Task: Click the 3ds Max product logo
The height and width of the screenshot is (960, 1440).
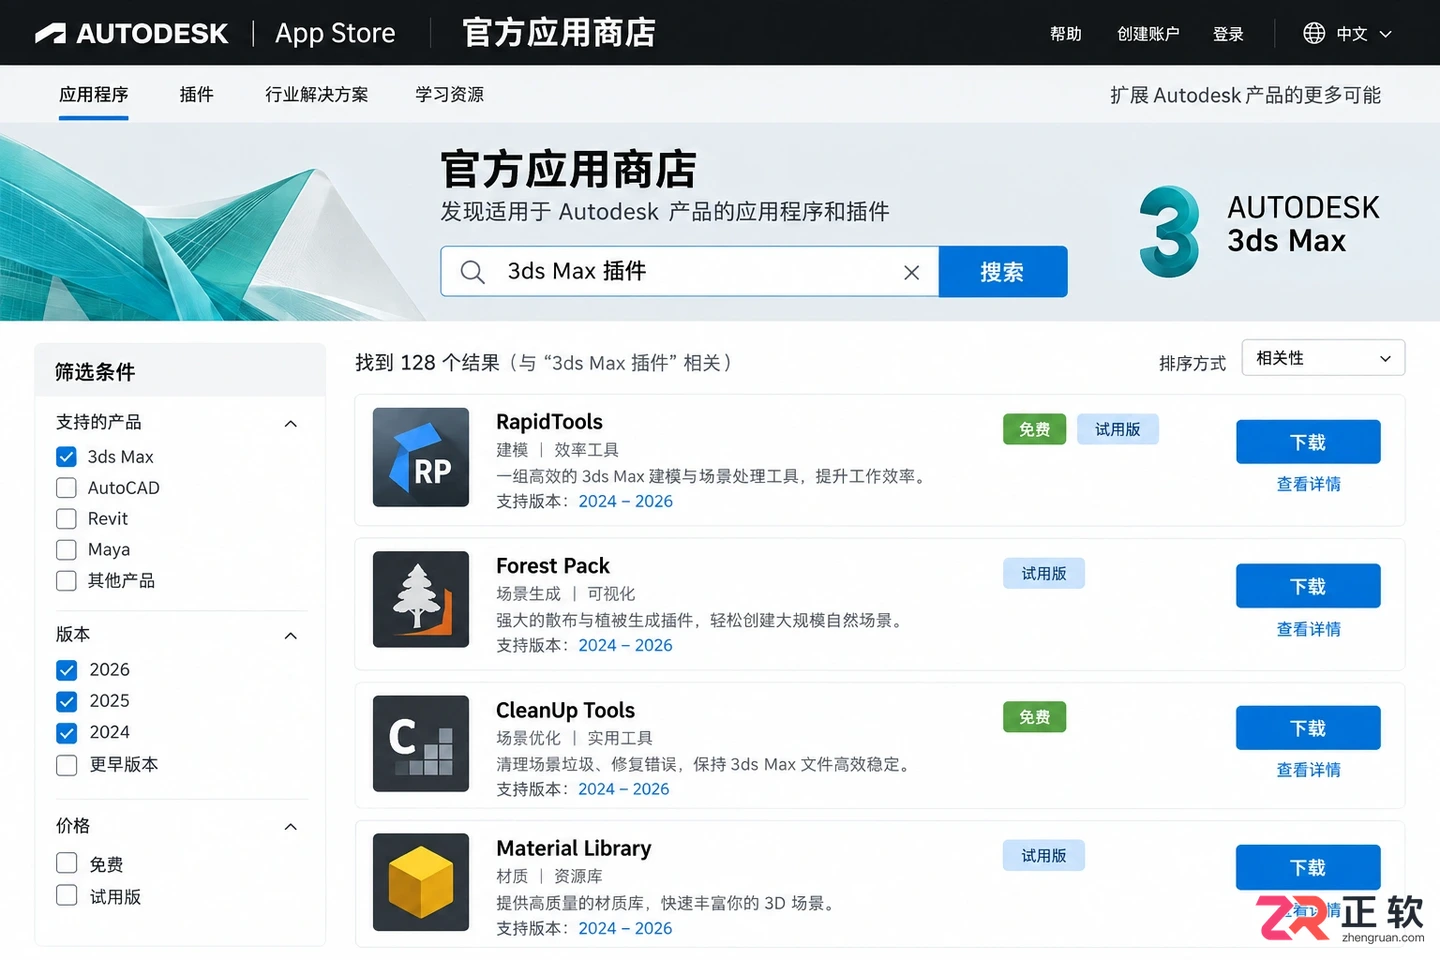Action: click(1169, 231)
